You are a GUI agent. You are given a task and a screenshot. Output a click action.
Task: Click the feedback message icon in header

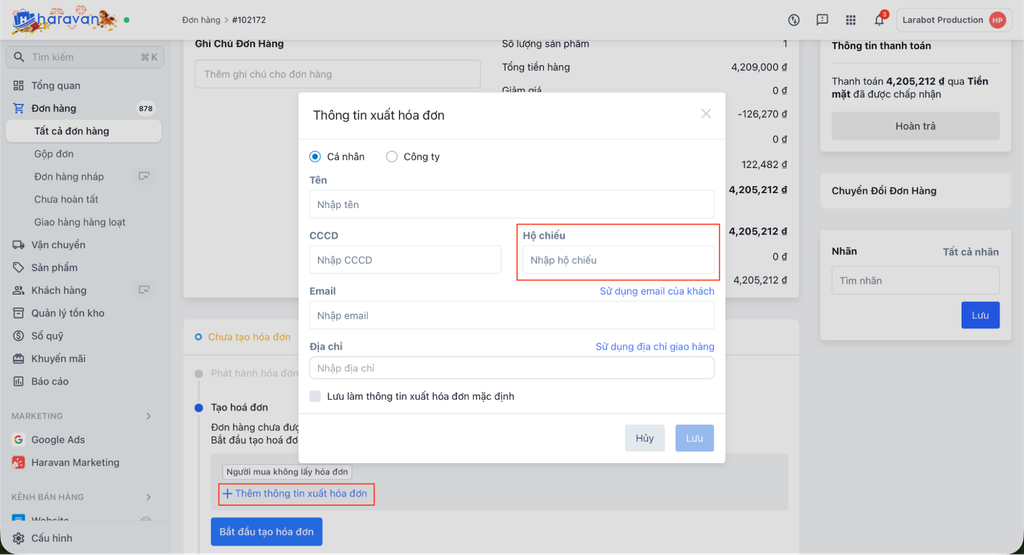[x=822, y=20]
